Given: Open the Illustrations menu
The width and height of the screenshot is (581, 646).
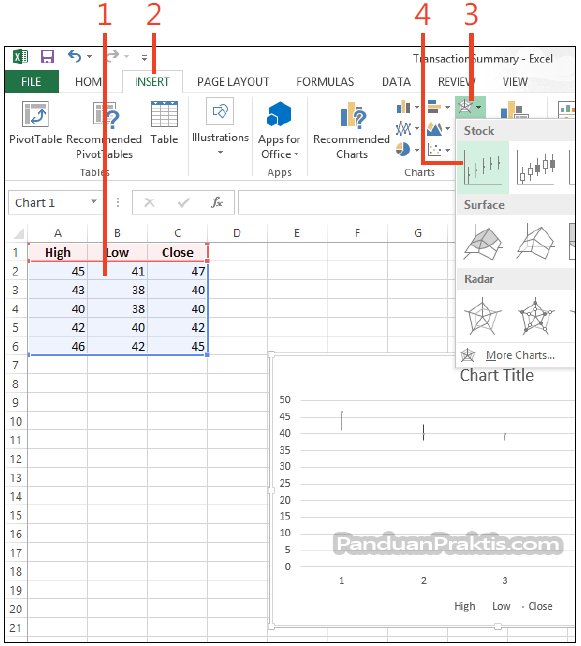Looking at the screenshot, I should [x=220, y=126].
